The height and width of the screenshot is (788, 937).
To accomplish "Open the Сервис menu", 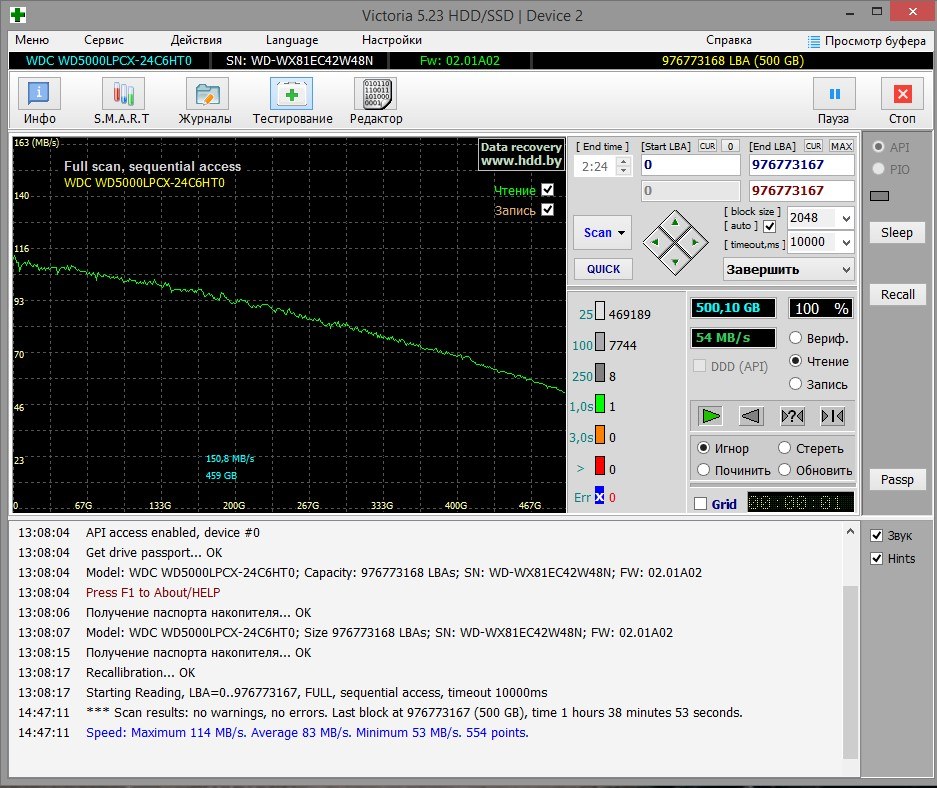I will coord(104,40).
